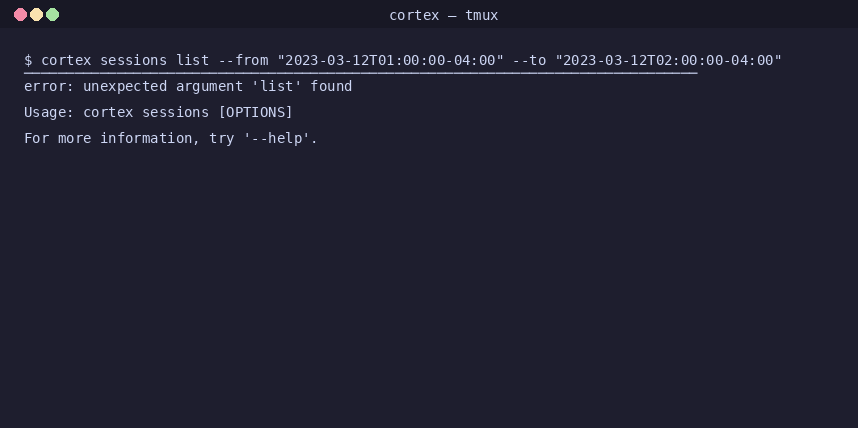Click the --to flag in the command
The image size is (858, 428).
(529, 60)
